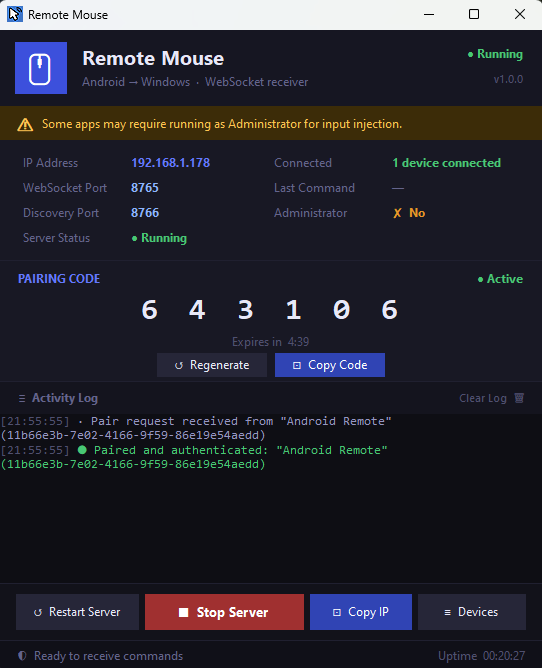Click the blue mouse app logo
Image resolution: width=542 pixels, height=668 pixels.
[41, 68]
